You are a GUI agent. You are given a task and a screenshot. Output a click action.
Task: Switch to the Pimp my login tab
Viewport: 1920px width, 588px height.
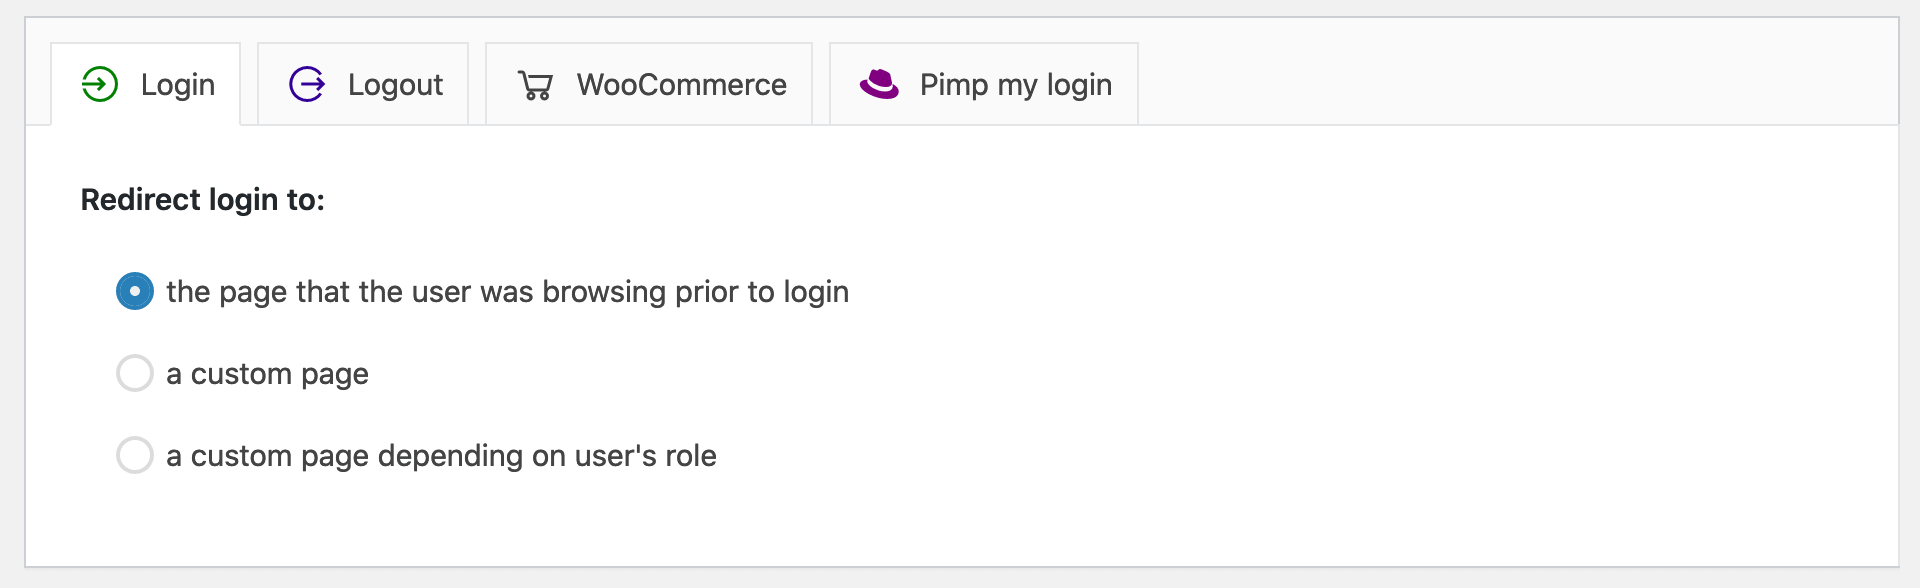pos(984,84)
